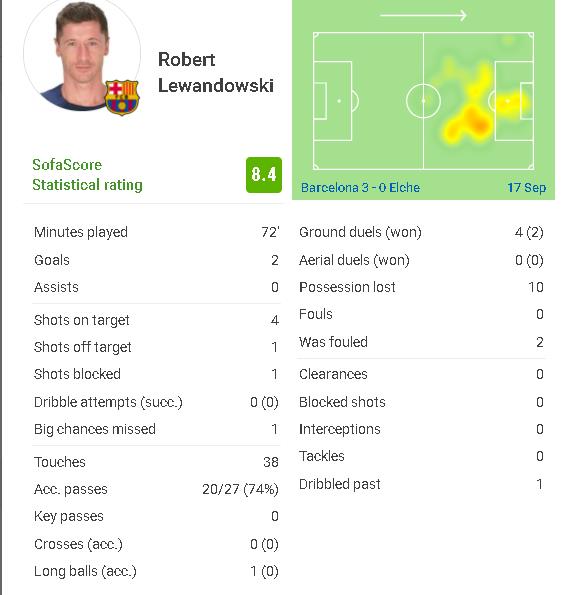Click the Ground duels (won) stat
This screenshot has width=573, height=595.
click(421, 232)
